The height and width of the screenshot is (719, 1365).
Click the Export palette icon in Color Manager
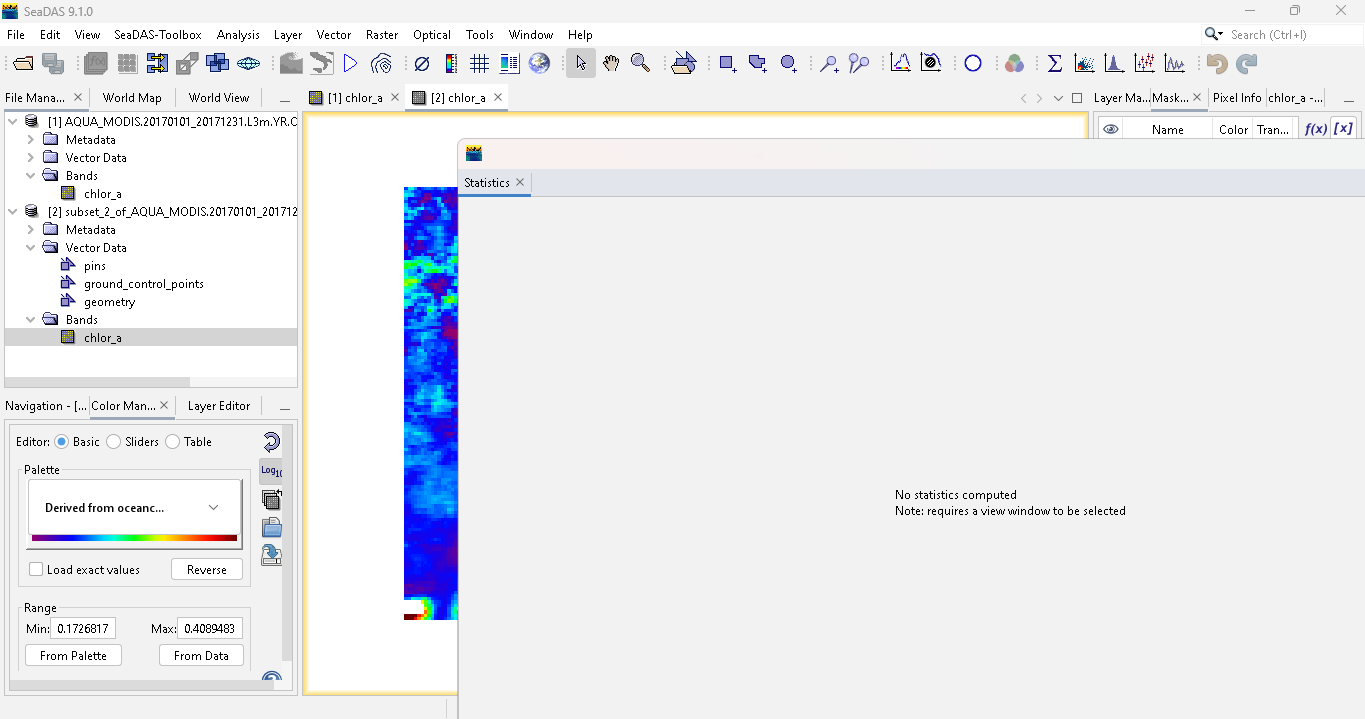tap(271, 555)
